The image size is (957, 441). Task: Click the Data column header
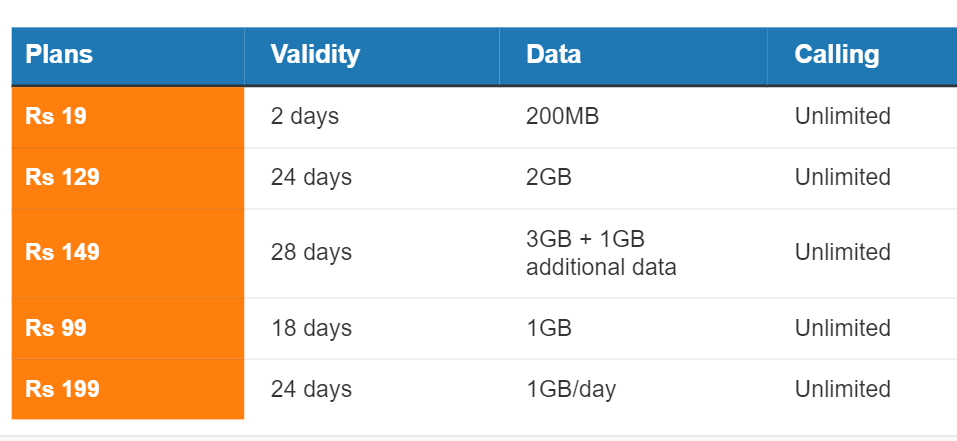click(553, 55)
